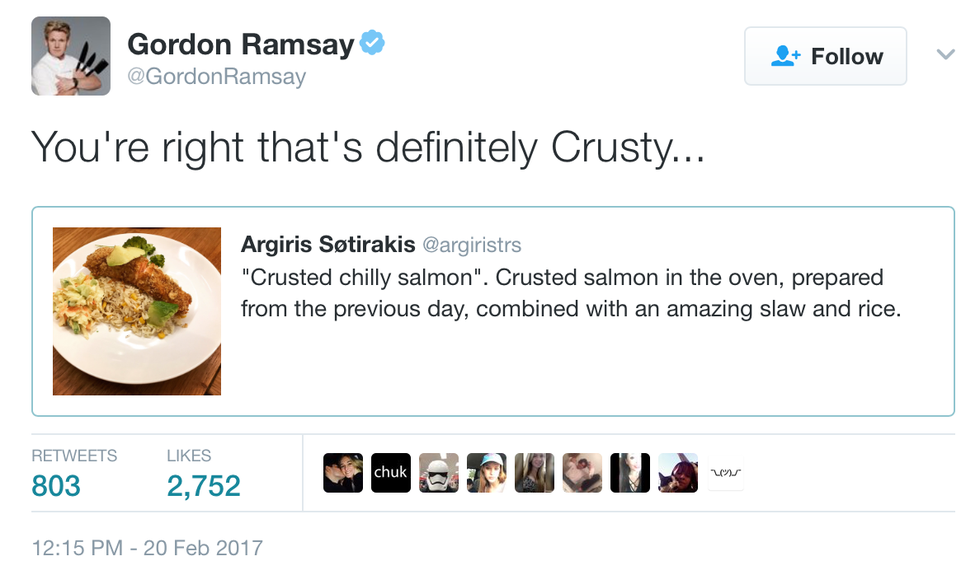
Task: Click the avatar with the blue cap
Action: coord(486,473)
